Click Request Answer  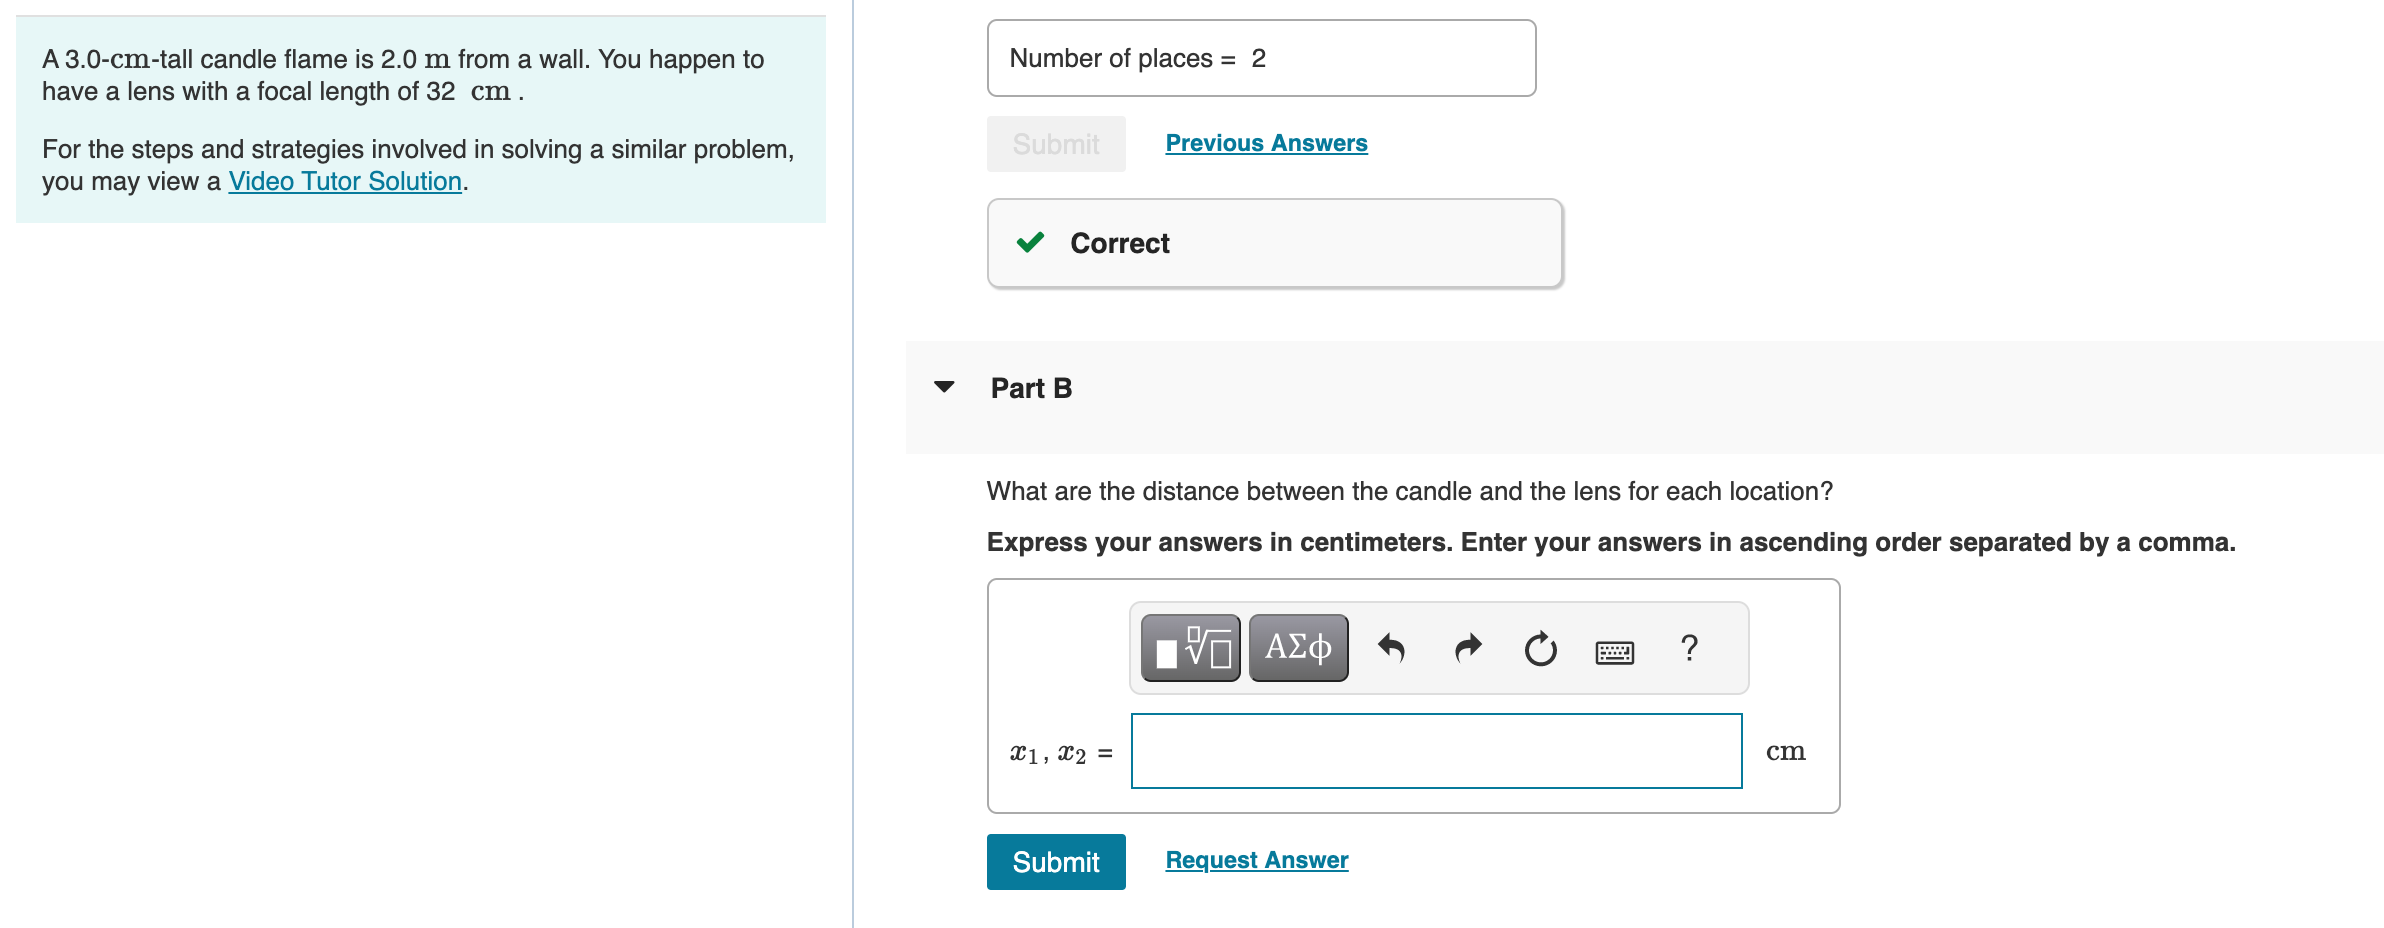coord(1256,860)
